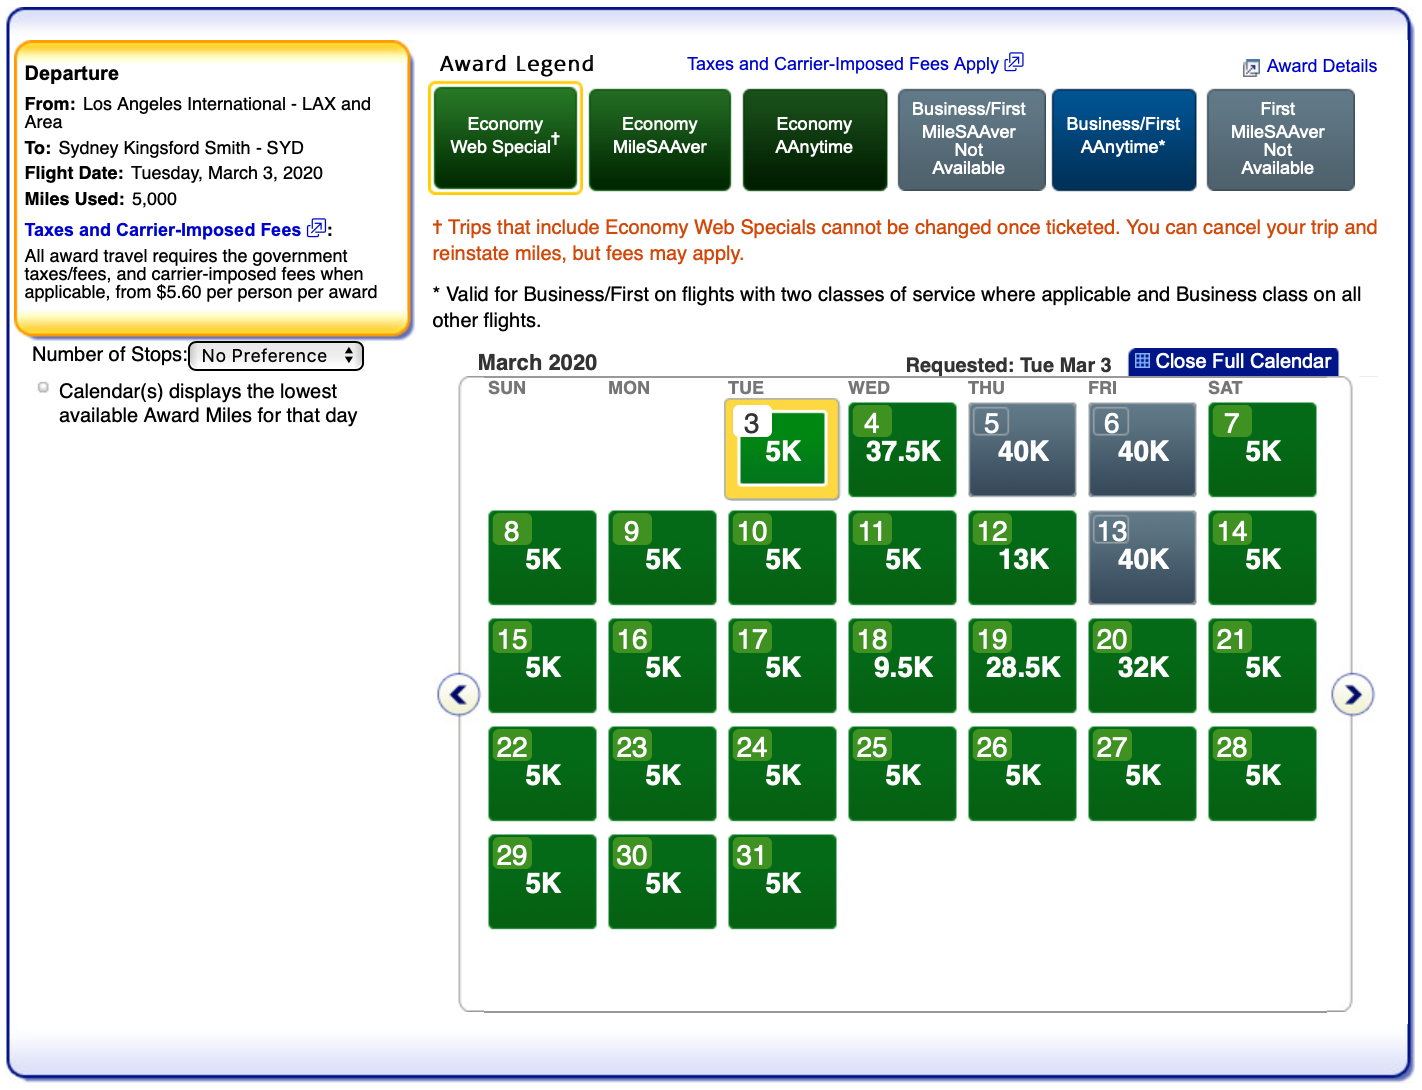This screenshot has width=1422, height=1090.
Task: Advance to next month with right arrow
Action: pyautogui.click(x=1353, y=694)
